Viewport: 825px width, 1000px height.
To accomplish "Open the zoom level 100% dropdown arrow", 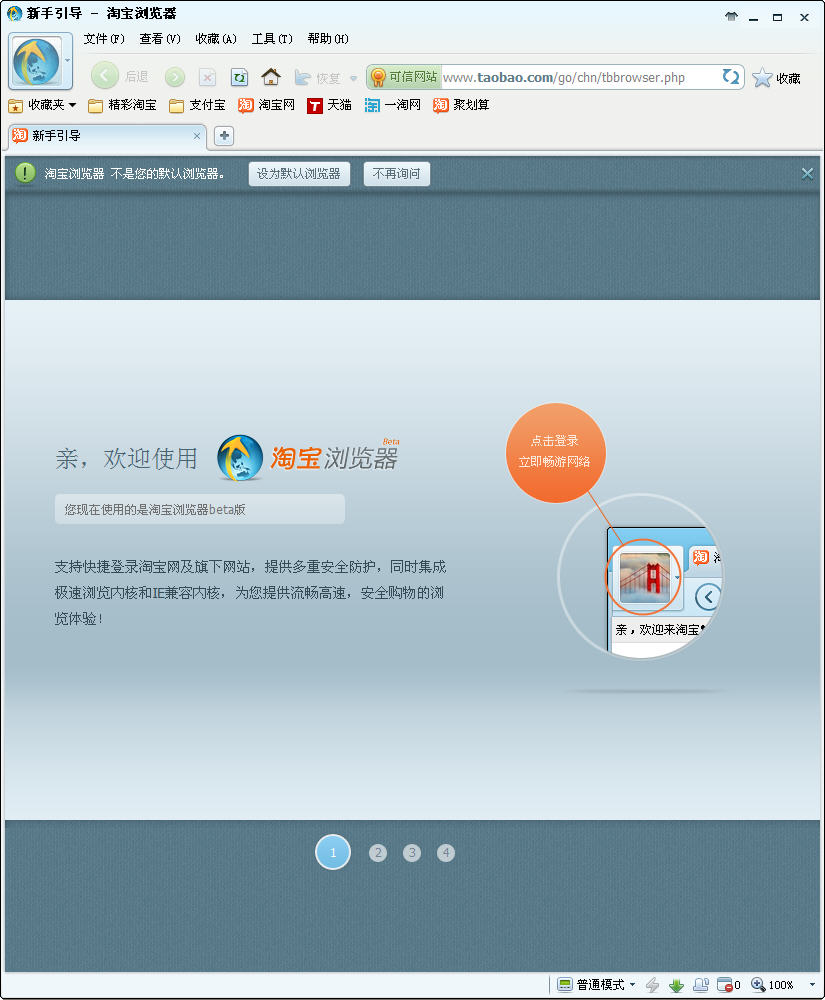I will pyautogui.click(x=812, y=985).
